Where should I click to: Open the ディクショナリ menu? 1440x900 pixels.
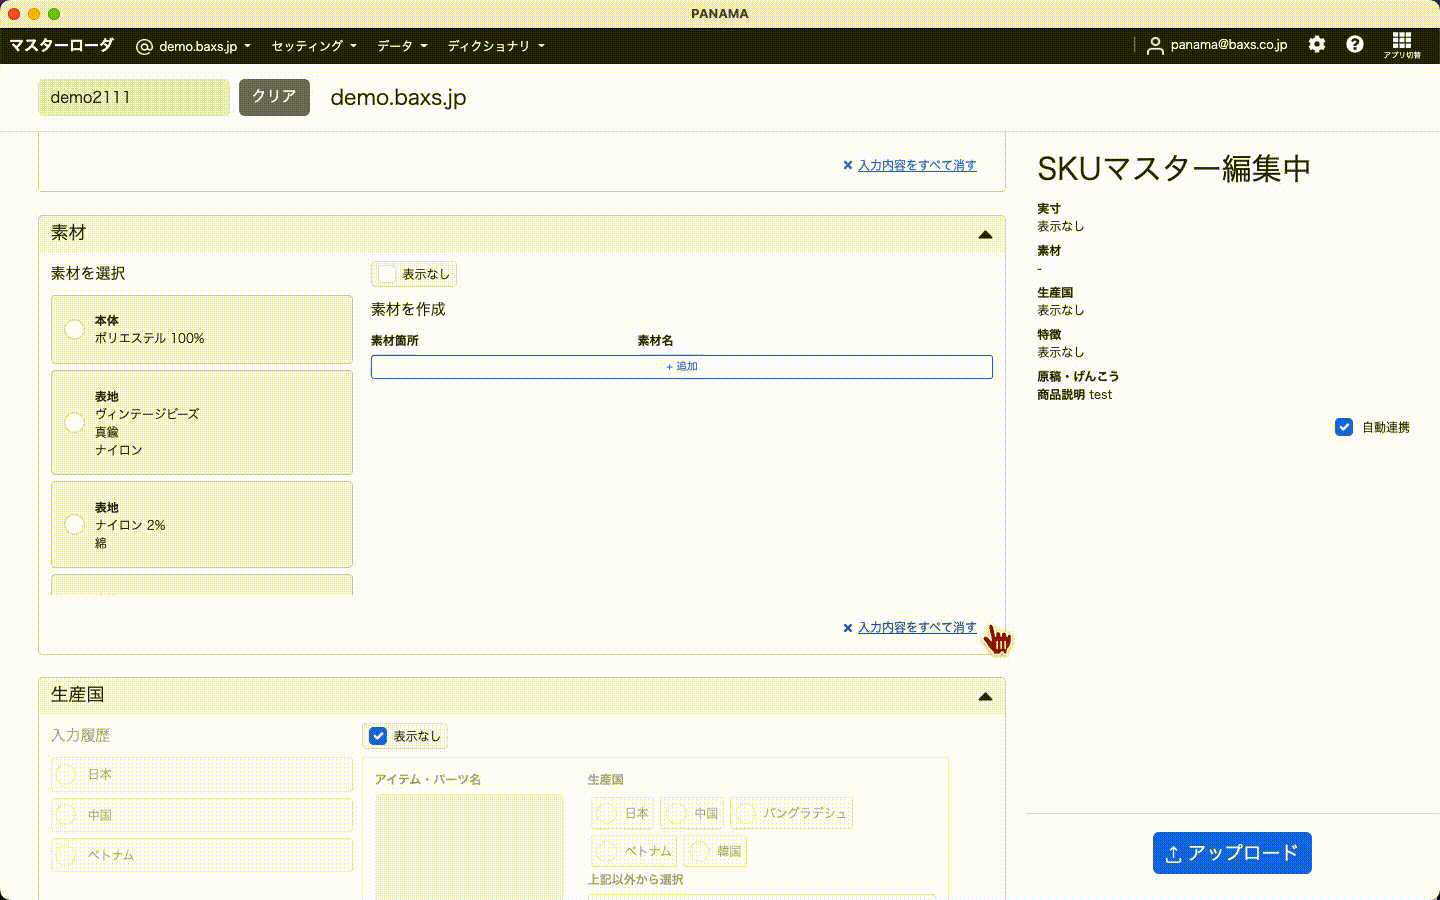495,46
